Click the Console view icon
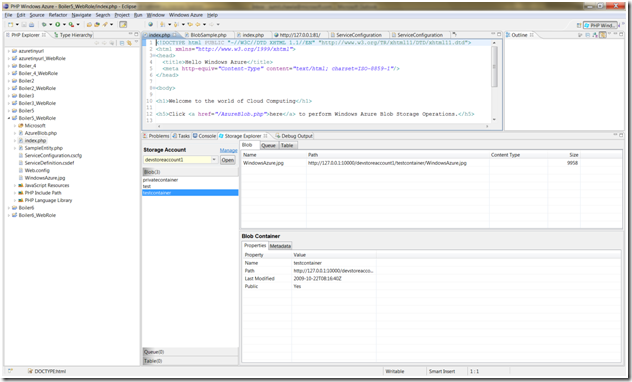The width and height of the screenshot is (632, 382). [x=195, y=136]
